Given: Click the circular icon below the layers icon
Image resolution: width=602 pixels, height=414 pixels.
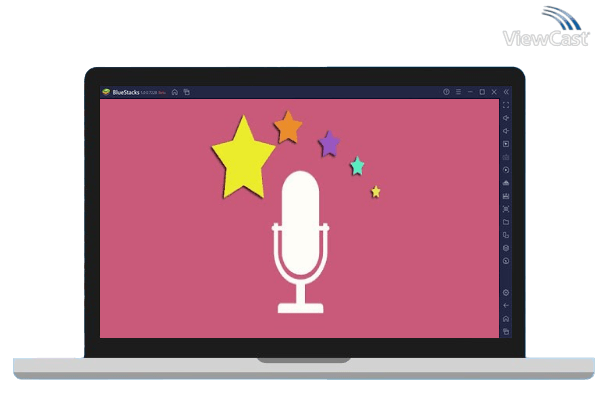Looking at the screenshot, I should tap(506, 261).
